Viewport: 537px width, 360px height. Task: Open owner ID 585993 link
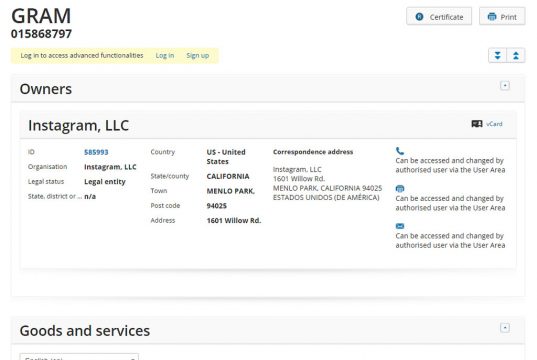tap(96, 152)
